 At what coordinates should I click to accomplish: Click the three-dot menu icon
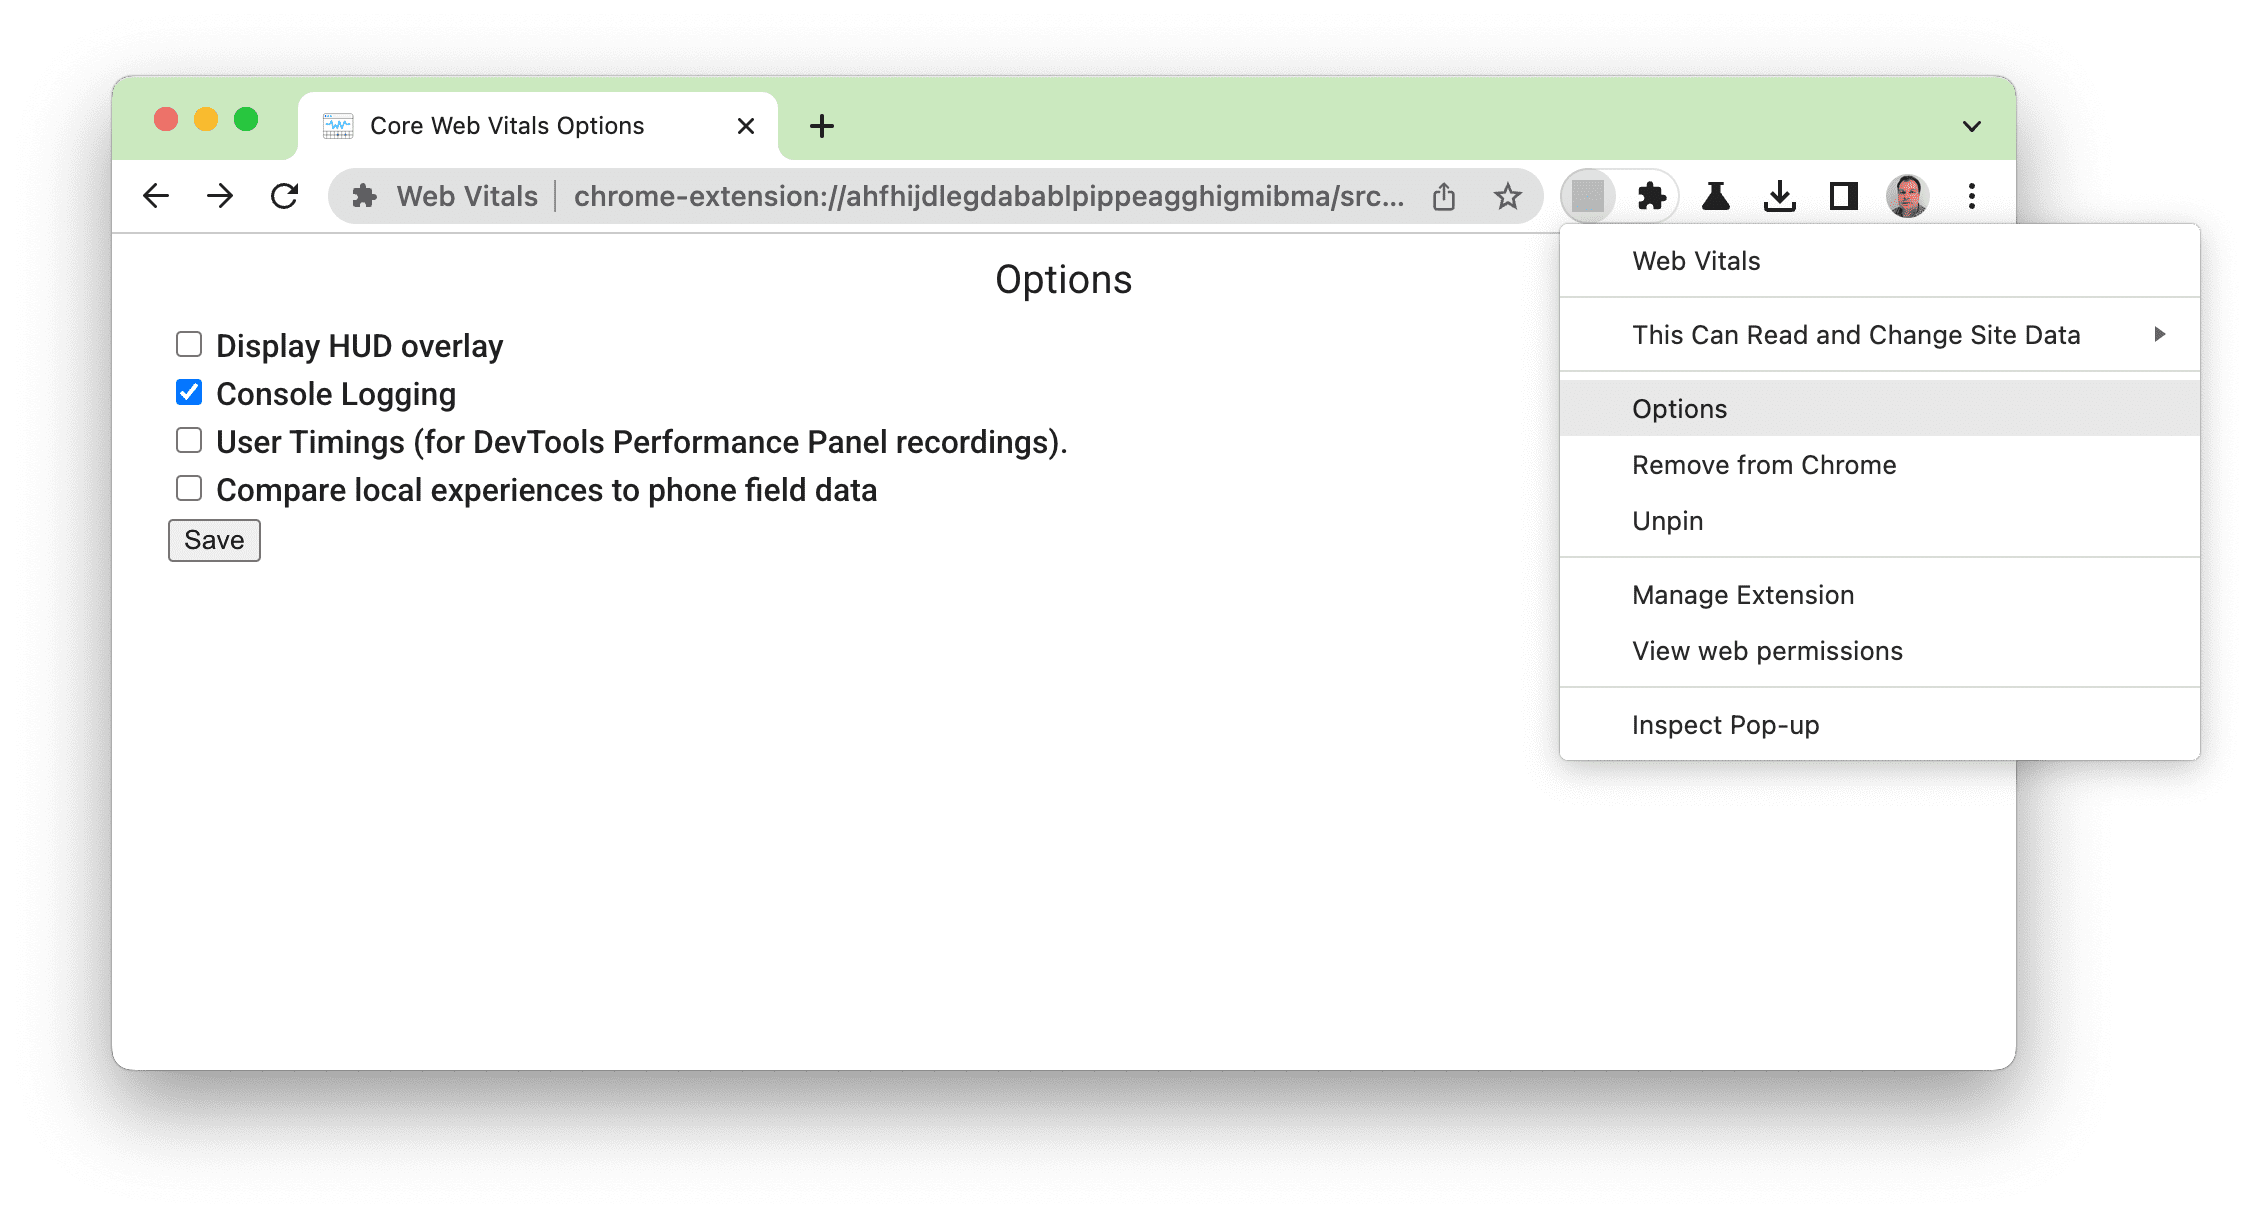coord(1973,198)
